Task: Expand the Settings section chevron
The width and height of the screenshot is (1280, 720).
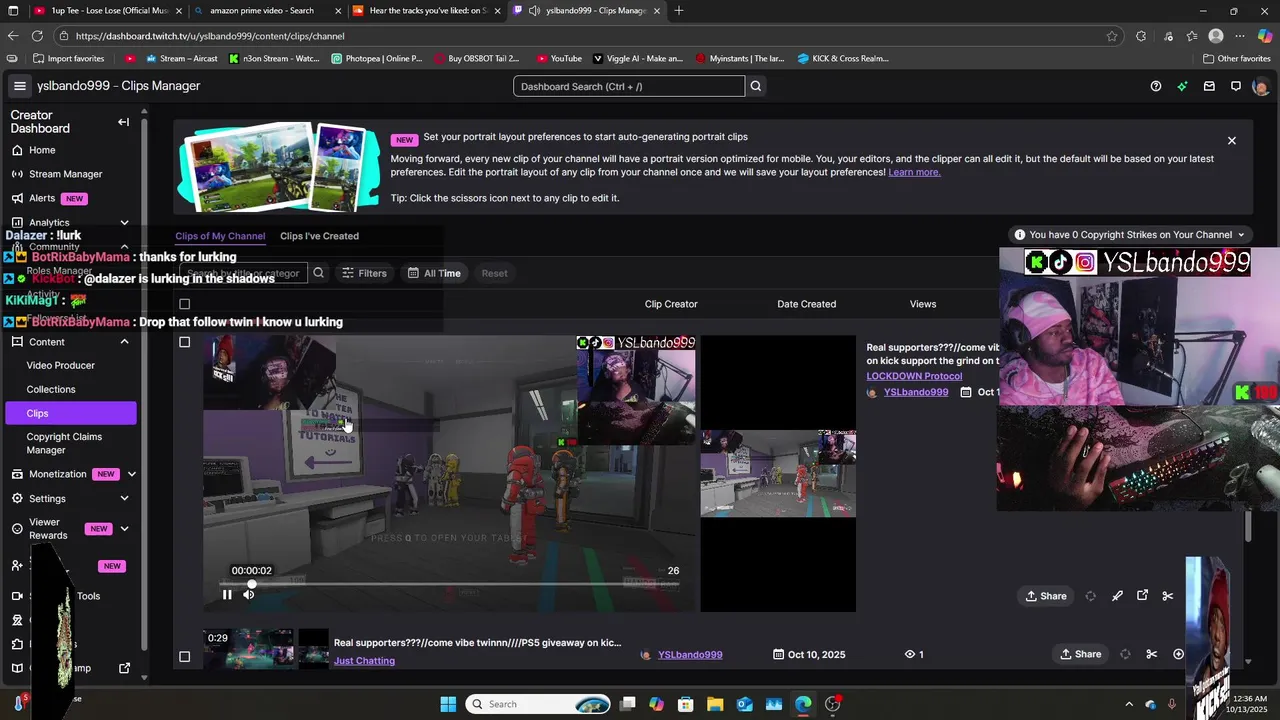Action: pos(124,498)
